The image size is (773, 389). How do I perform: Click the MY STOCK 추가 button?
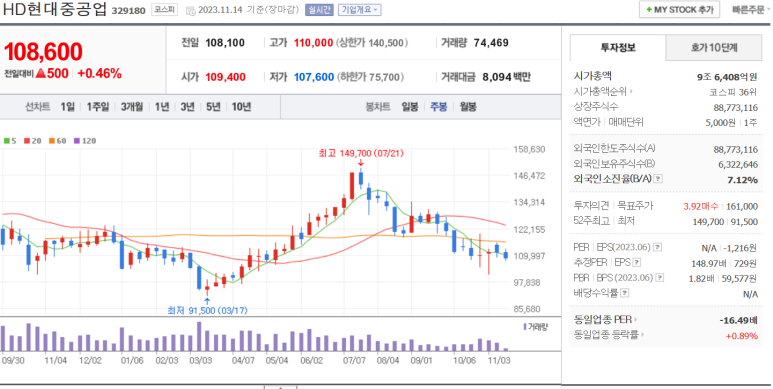(679, 10)
